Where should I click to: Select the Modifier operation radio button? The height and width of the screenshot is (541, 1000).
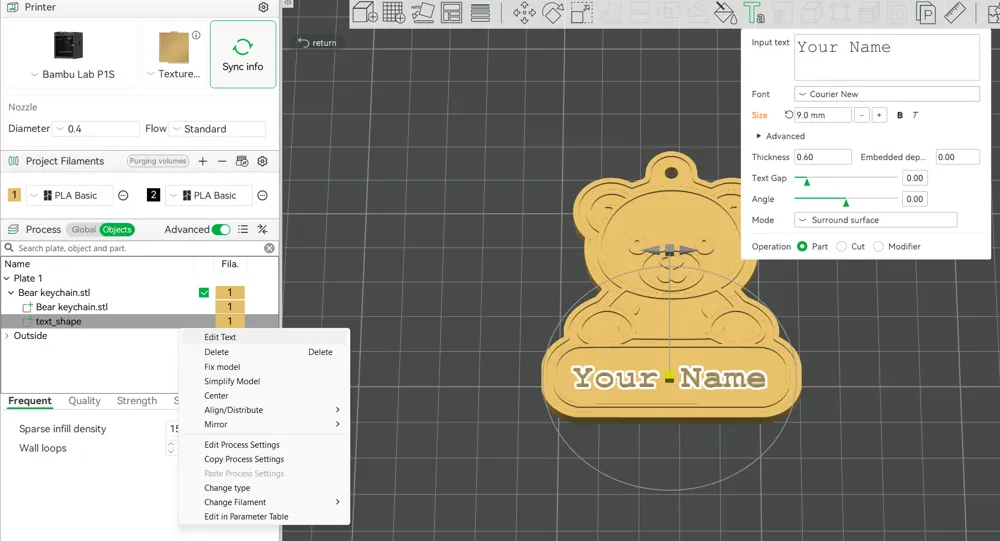878,246
